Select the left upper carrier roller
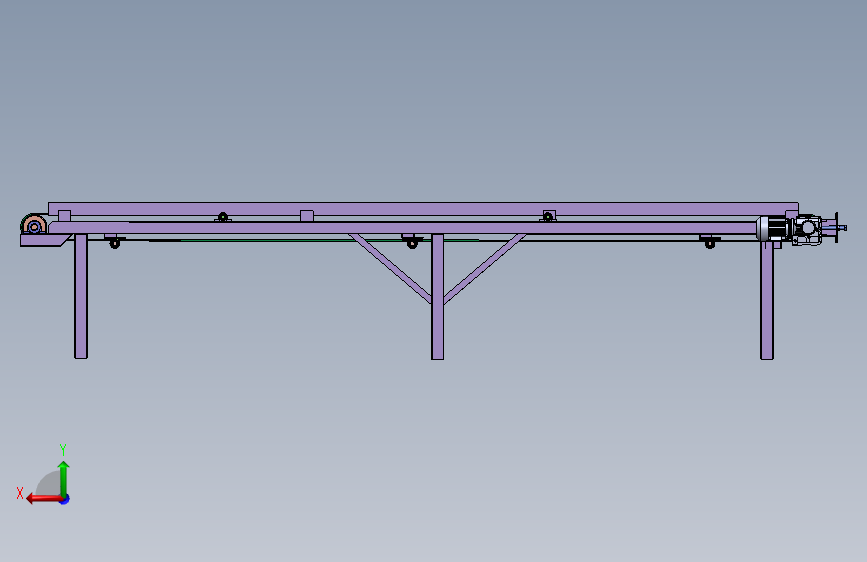The height and width of the screenshot is (562, 867). (x=223, y=217)
